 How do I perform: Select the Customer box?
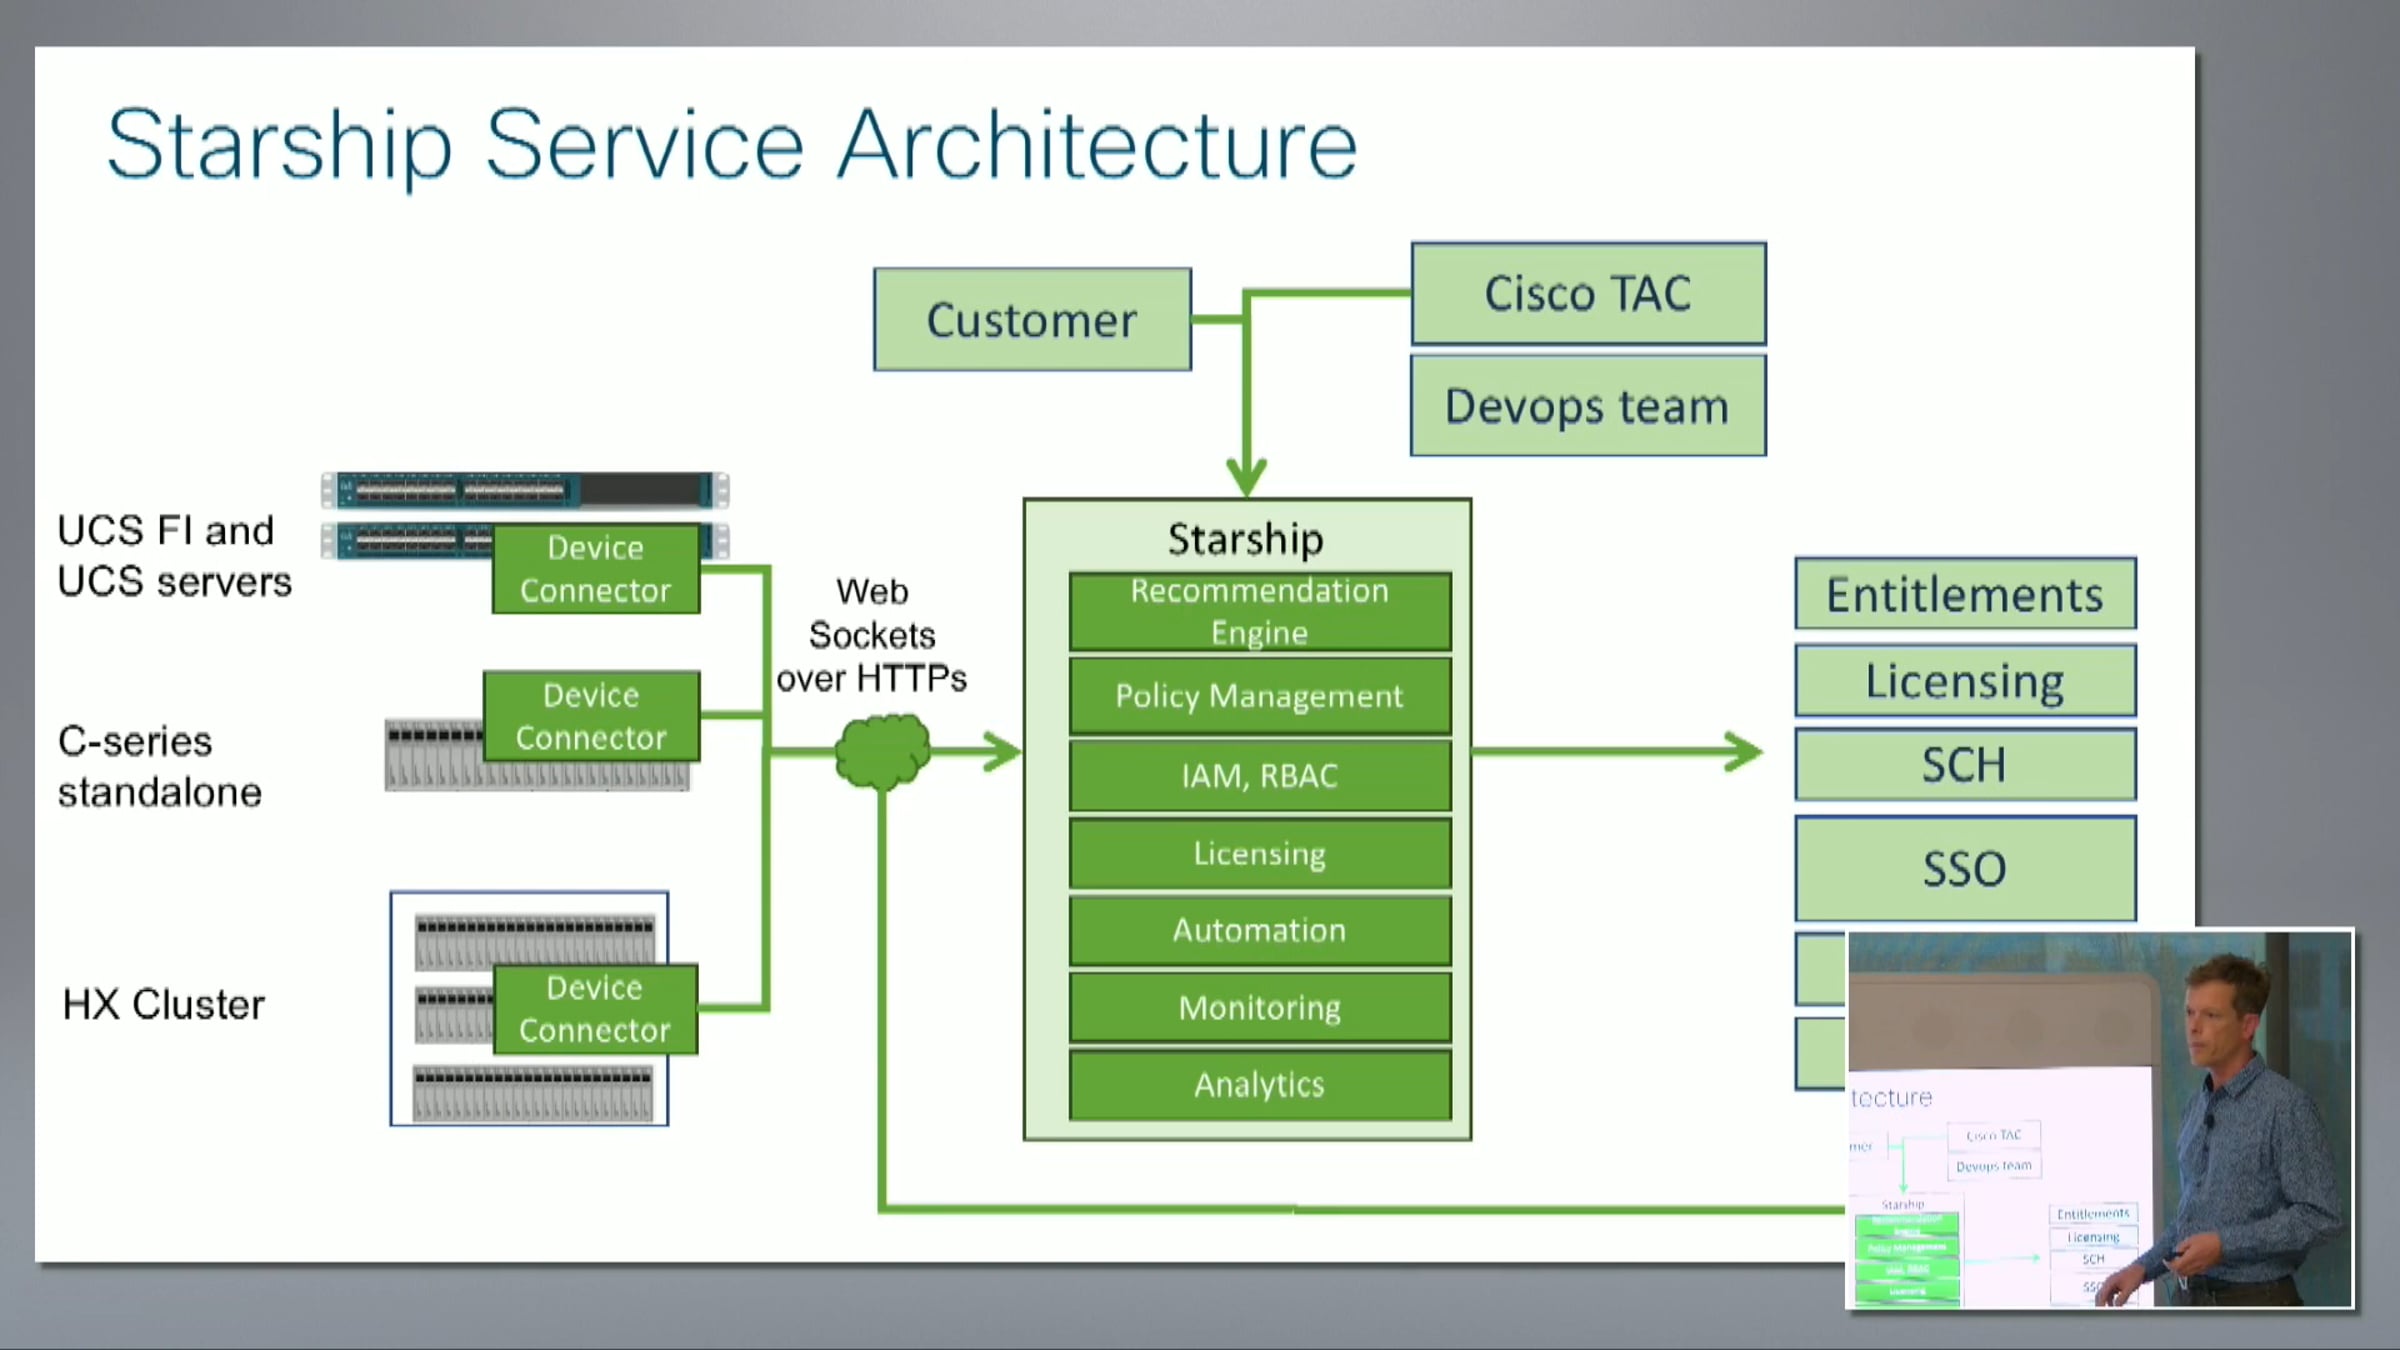[1032, 320]
